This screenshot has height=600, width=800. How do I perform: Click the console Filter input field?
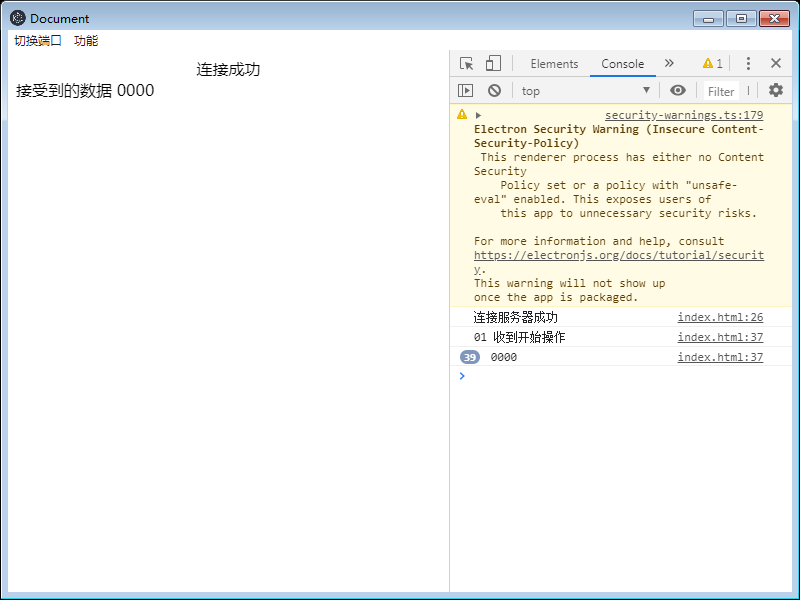[722, 90]
